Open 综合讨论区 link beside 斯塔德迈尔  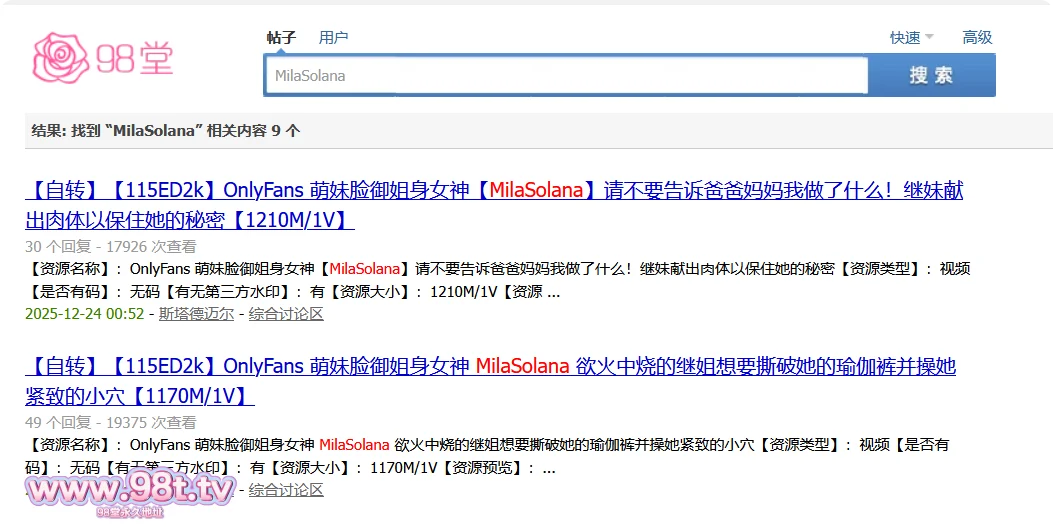click(x=286, y=314)
